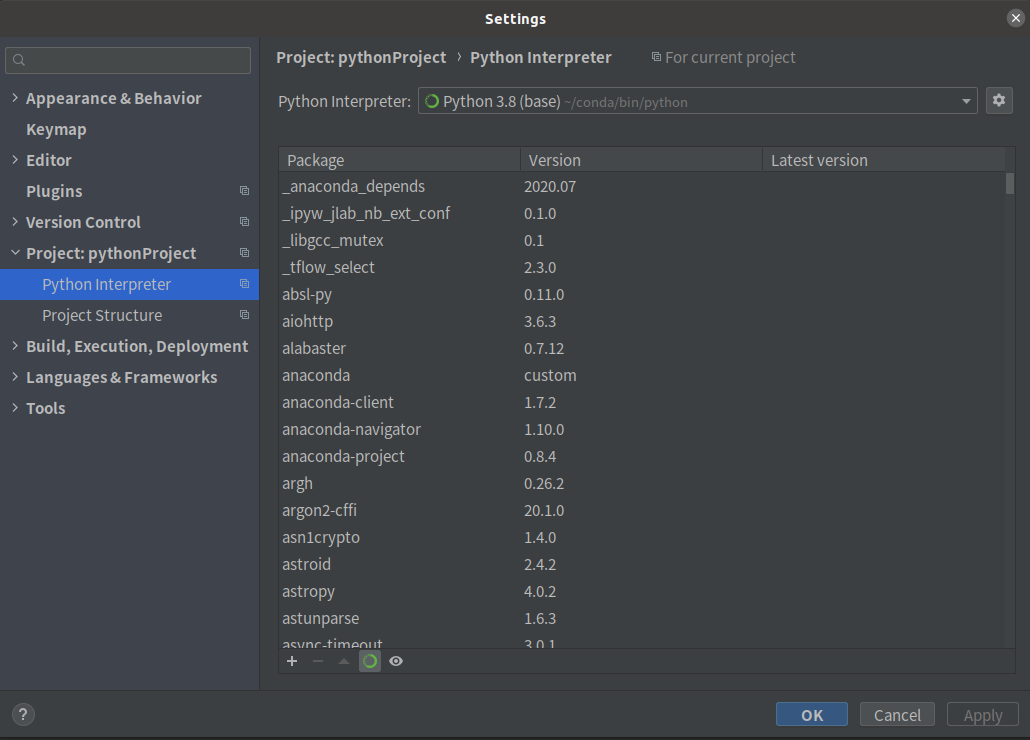Select the anaconda-client package row
Viewport: 1030px width, 740px height.
tap(642, 402)
